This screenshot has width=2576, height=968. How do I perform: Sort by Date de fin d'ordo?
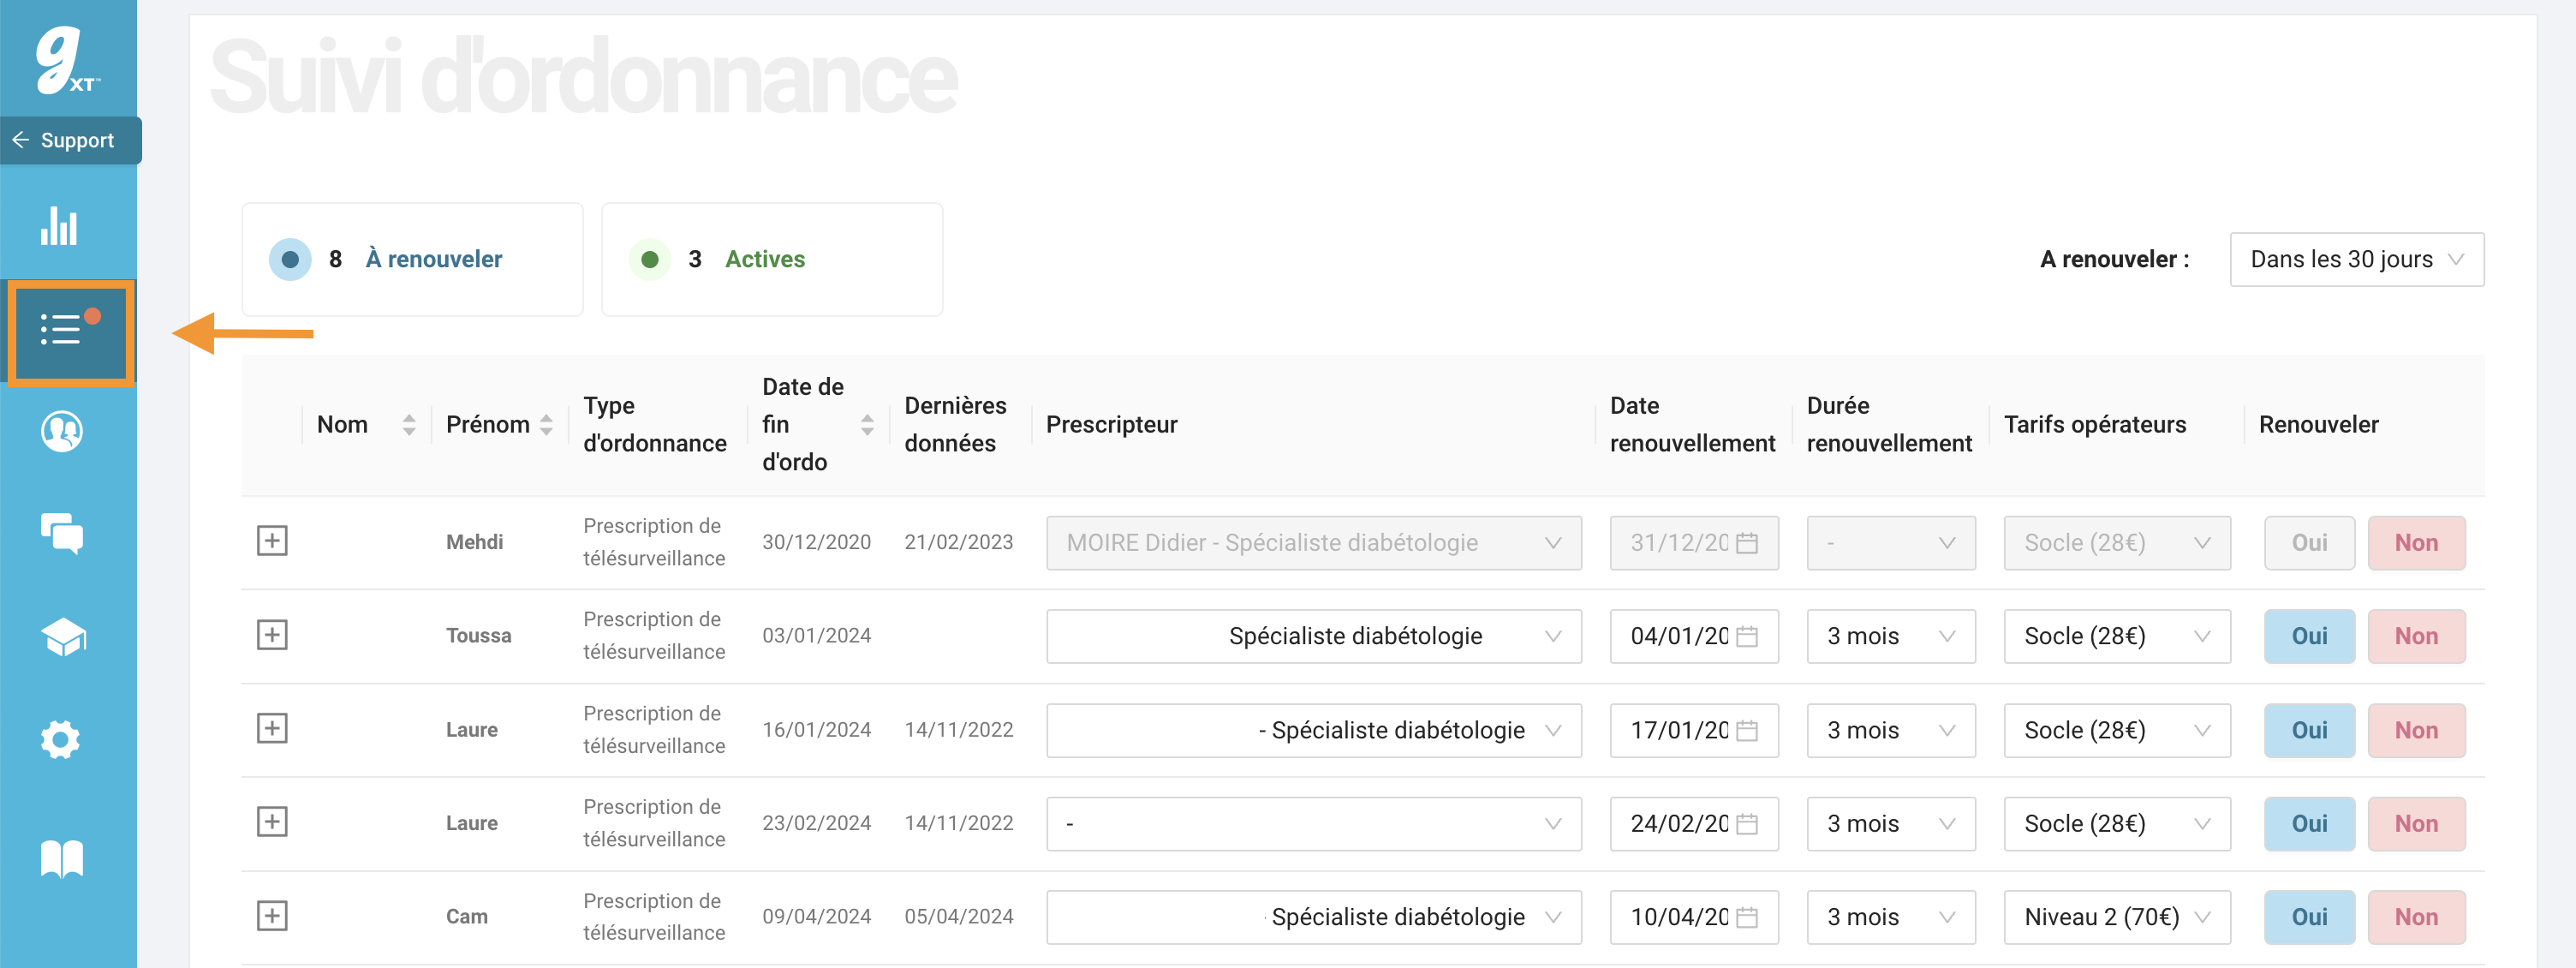coord(867,425)
